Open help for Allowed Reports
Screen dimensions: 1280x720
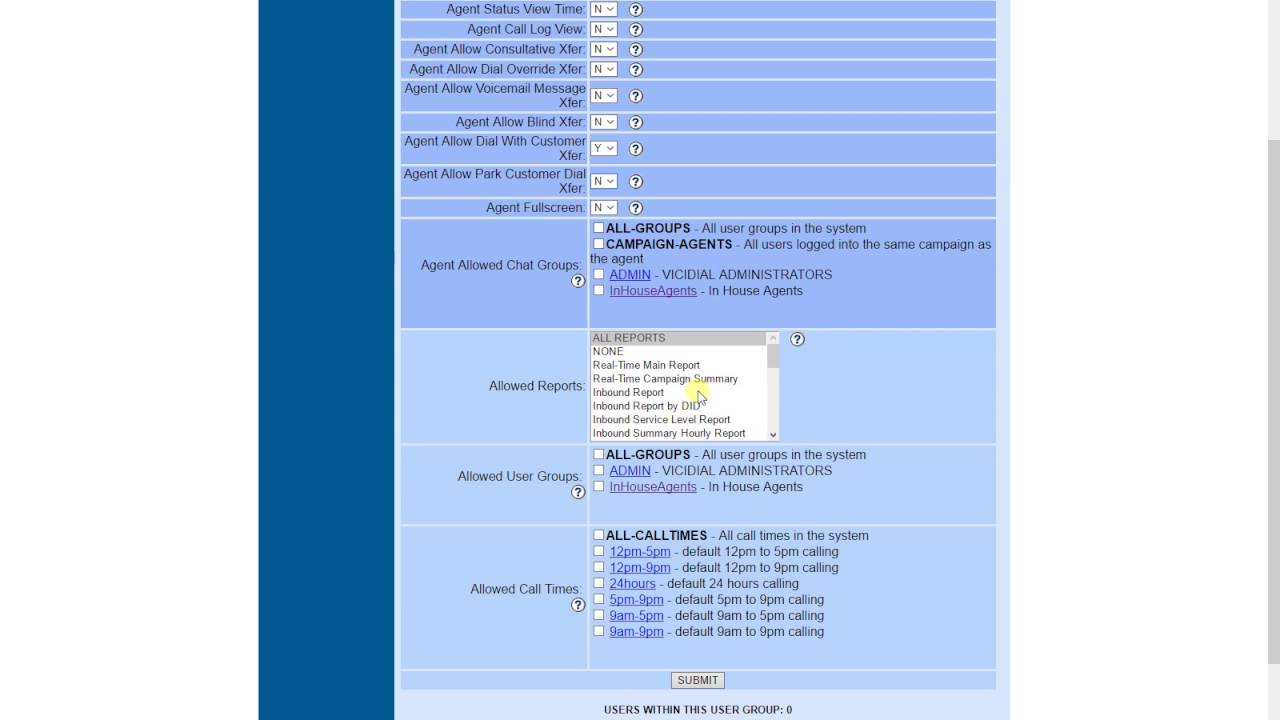click(797, 339)
